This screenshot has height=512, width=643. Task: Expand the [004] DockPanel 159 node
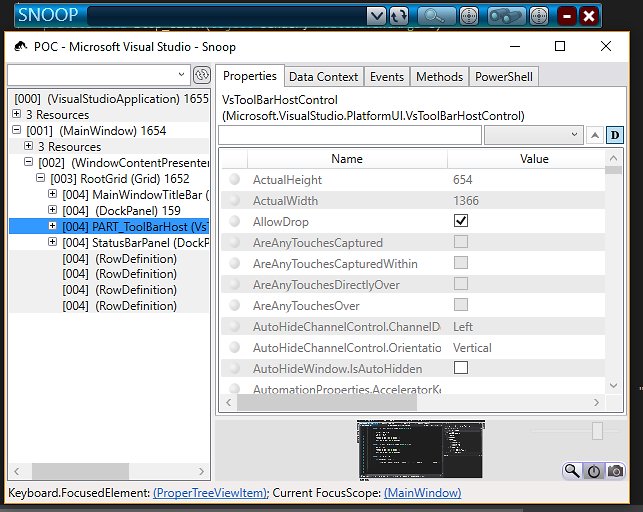(x=52, y=209)
